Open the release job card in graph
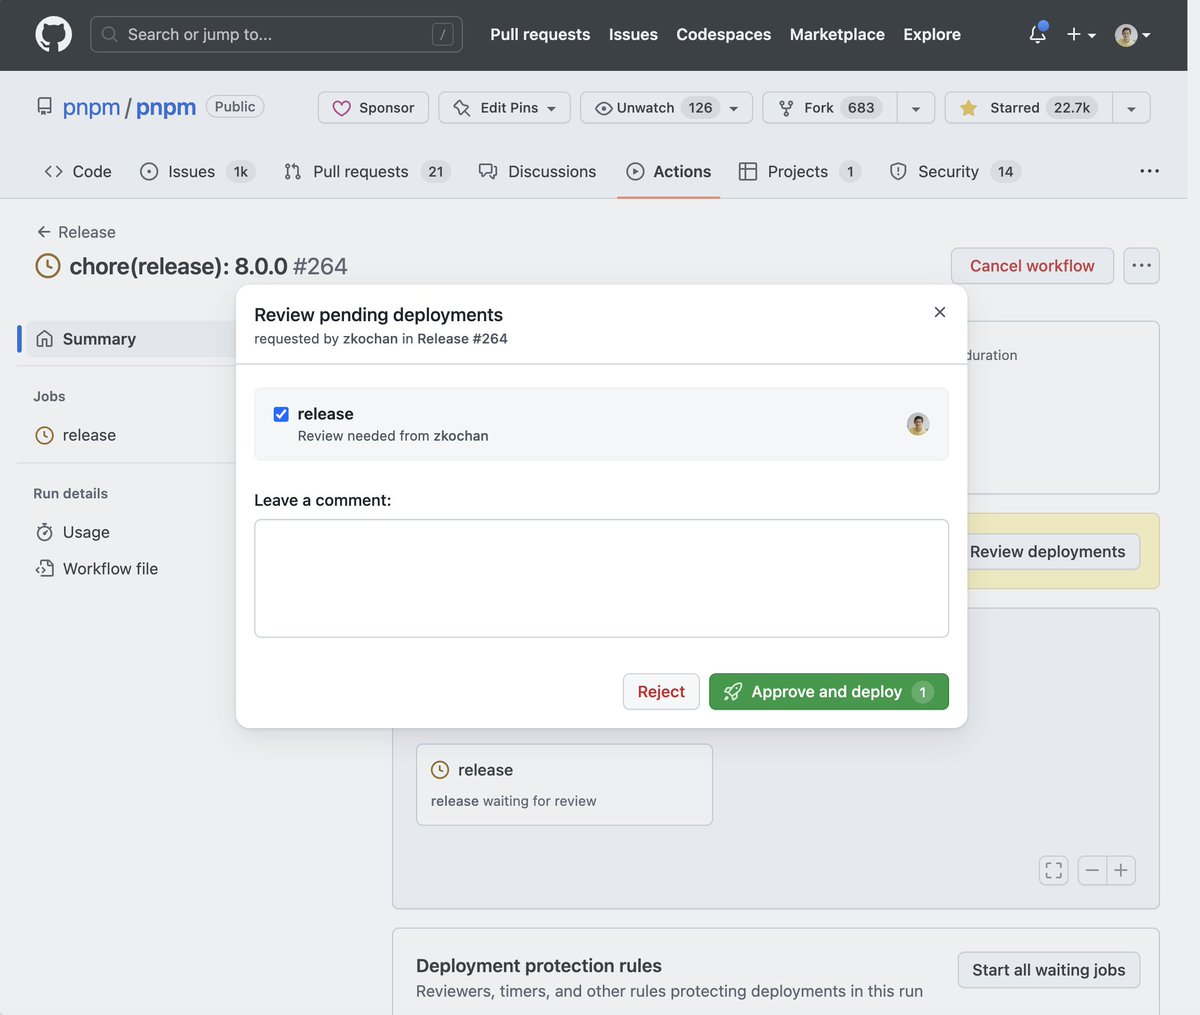Image resolution: width=1200 pixels, height=1015 pixels. pos(564,784)
